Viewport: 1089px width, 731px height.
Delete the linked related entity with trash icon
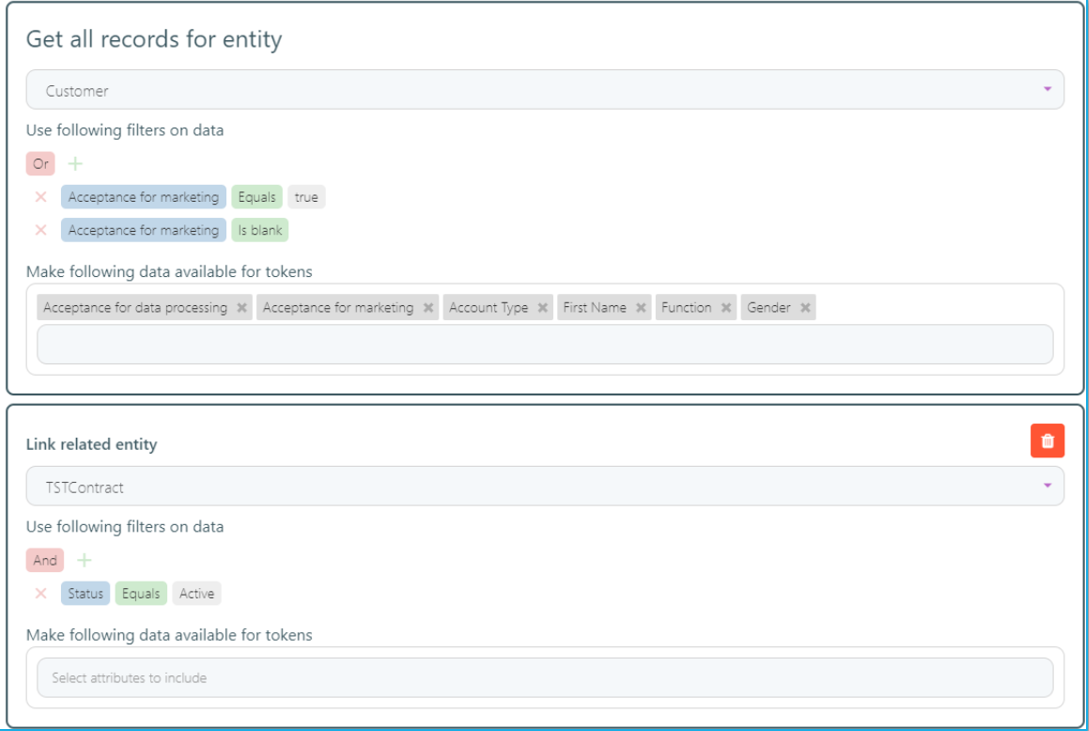tap(1047, 441)
